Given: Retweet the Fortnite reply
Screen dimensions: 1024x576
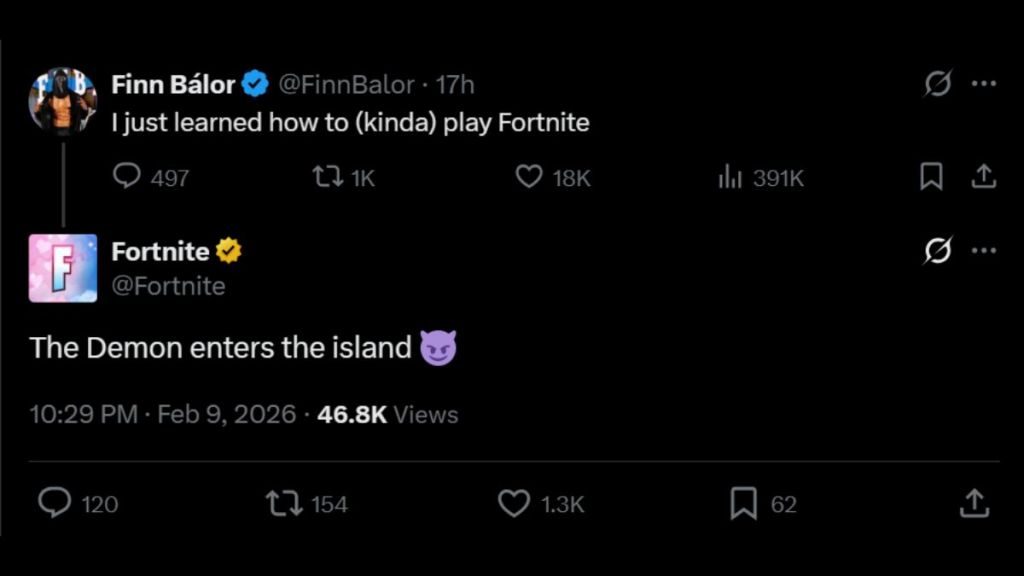Looking at the screenshot, I should tap(287, 505).
